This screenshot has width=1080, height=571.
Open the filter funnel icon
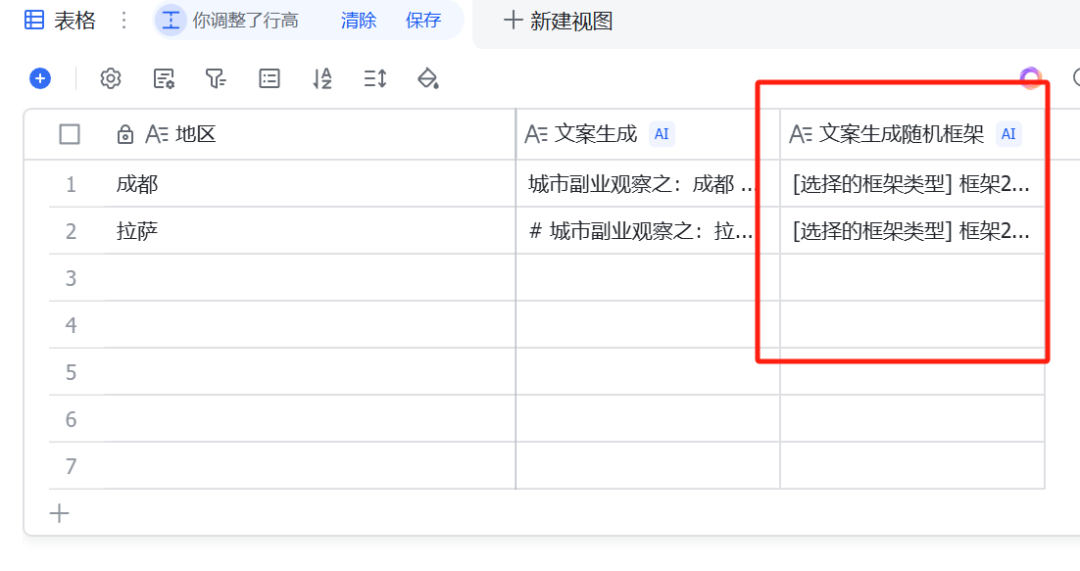click(x=216, y=79)
